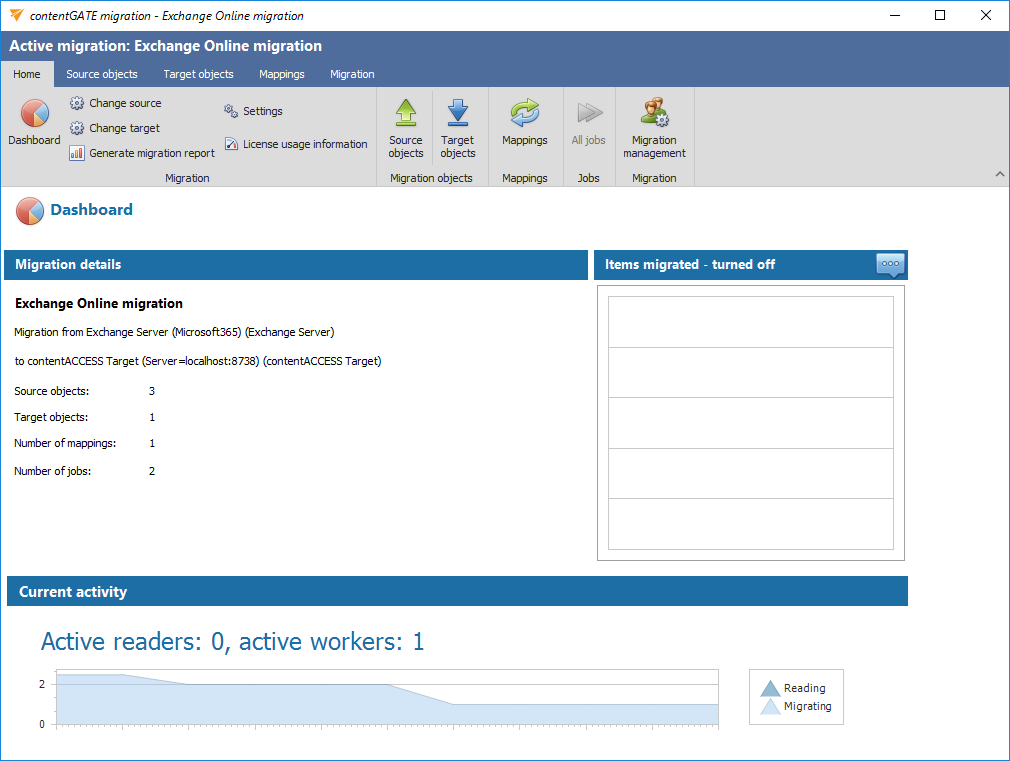Open the Dashboard pie chart icon in ribbon

(34, 115)
